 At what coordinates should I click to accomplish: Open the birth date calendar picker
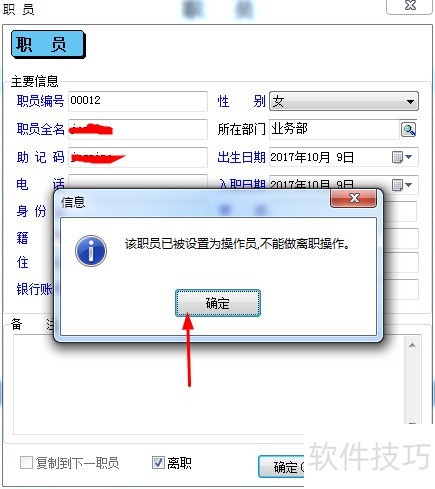(397, 157)
